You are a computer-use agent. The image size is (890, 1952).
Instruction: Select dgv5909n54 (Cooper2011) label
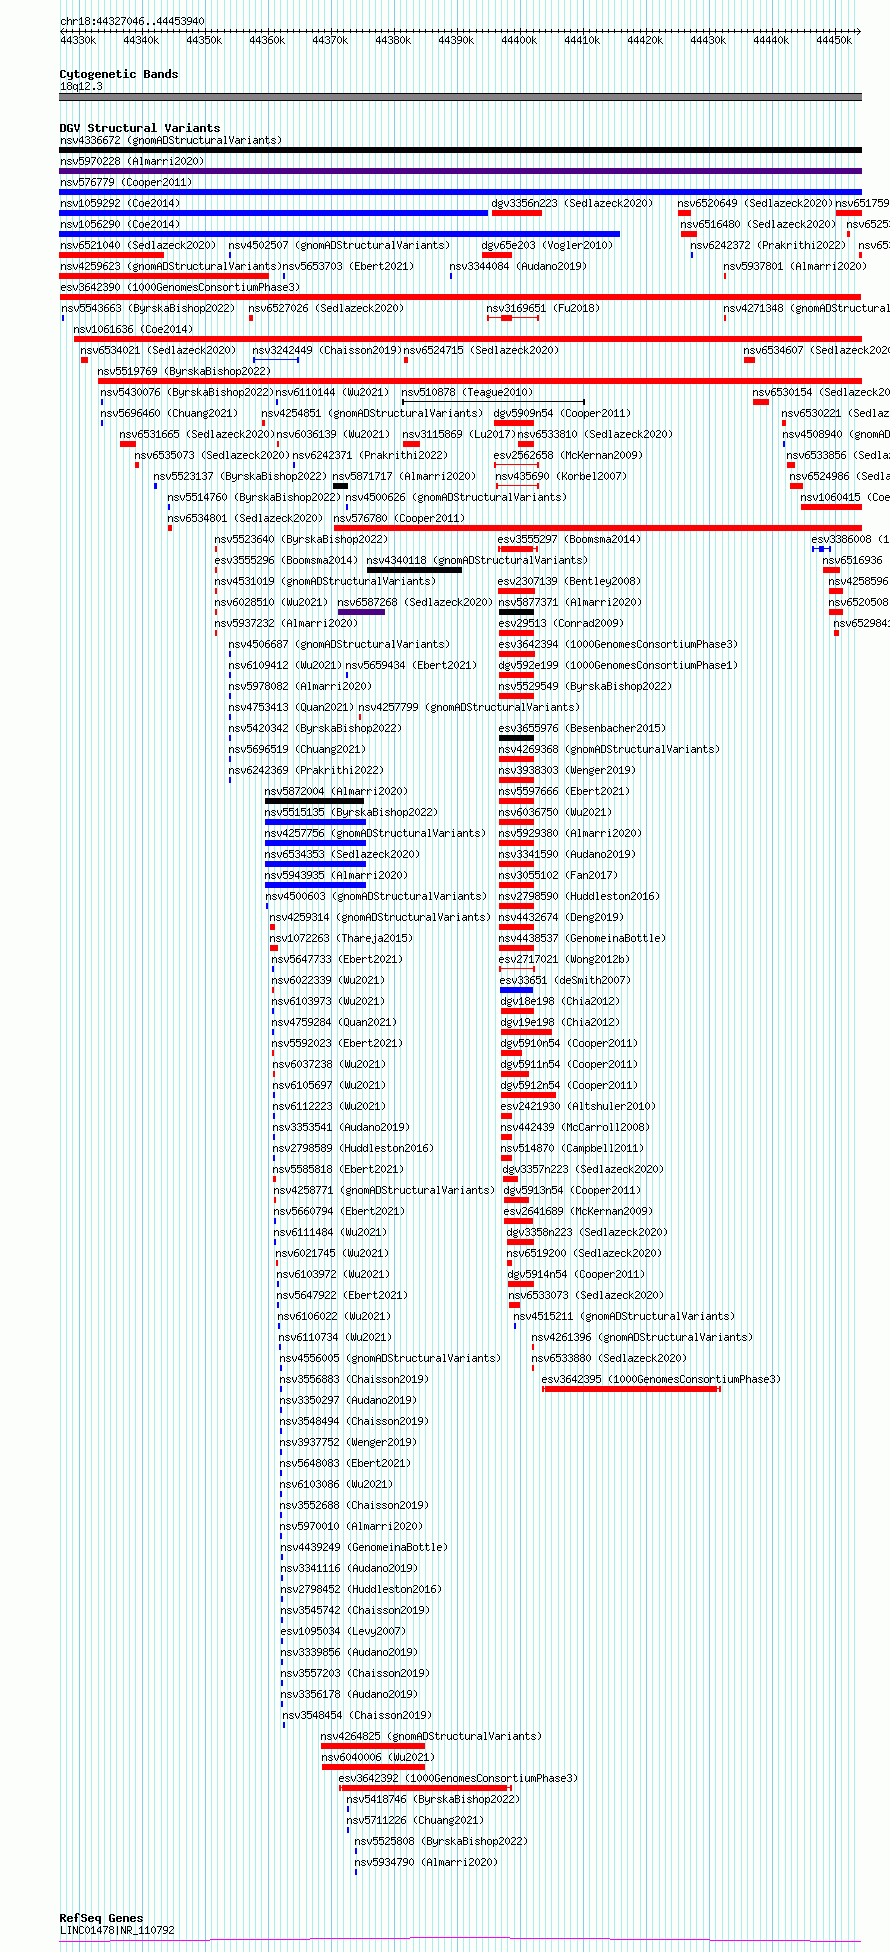point(563,413)
